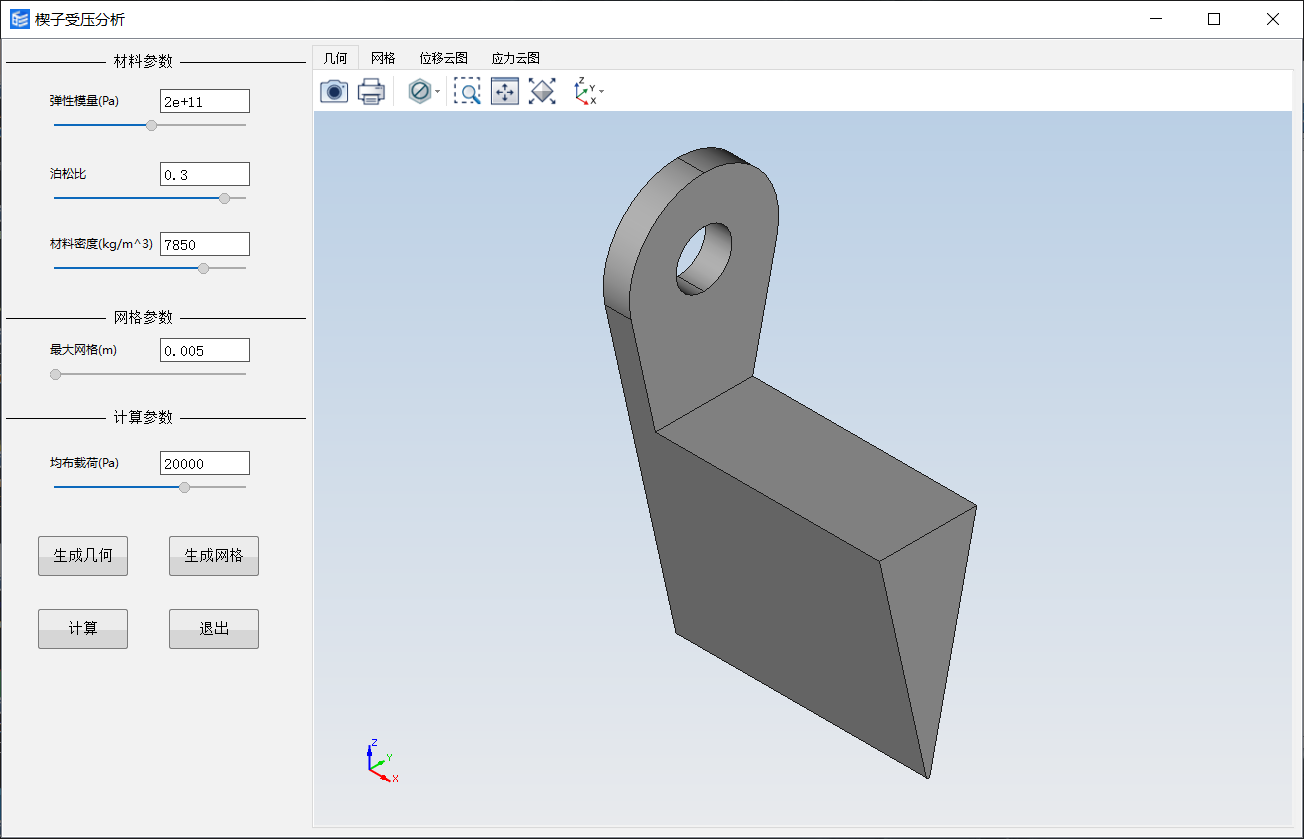This screenshot has height=839, width=1304.
Task: Click the 退出 button
Action: (214, 629)
